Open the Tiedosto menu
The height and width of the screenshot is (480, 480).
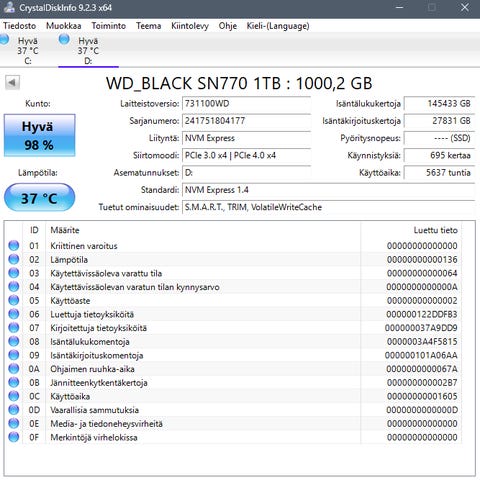(x=20, y=26)
